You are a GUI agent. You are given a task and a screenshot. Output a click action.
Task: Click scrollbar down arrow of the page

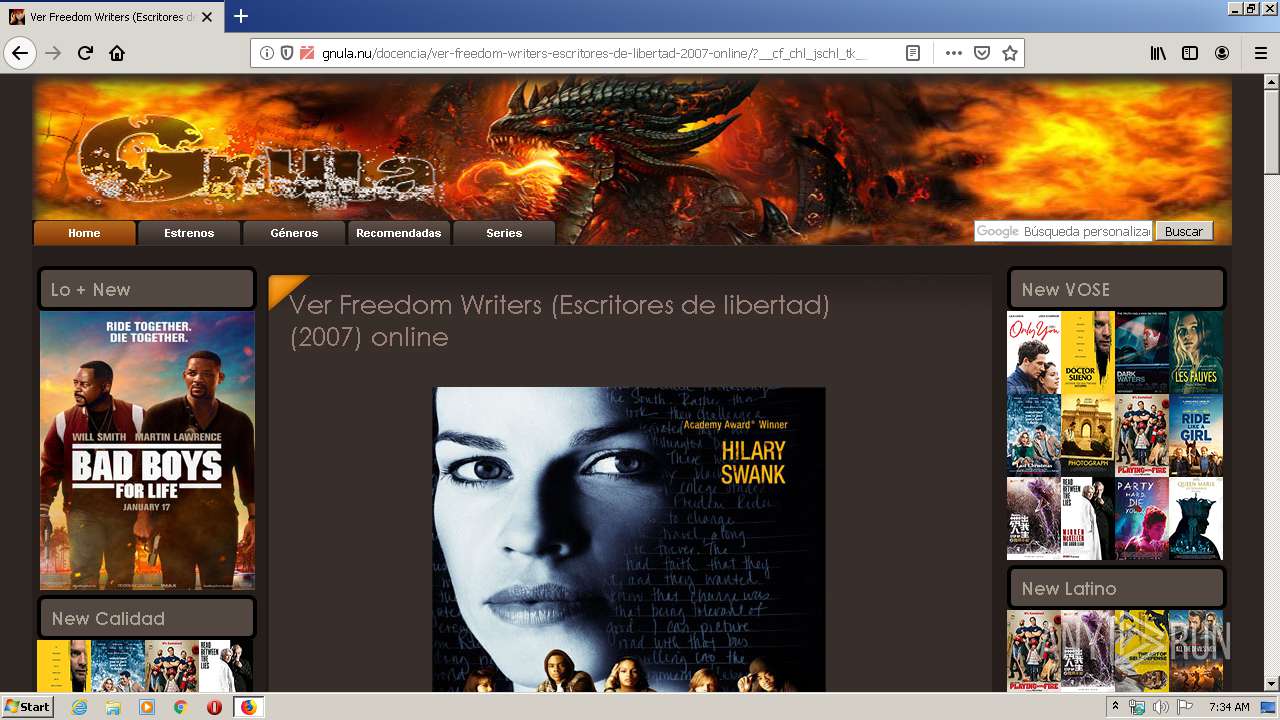click(x=1272, y=684)
